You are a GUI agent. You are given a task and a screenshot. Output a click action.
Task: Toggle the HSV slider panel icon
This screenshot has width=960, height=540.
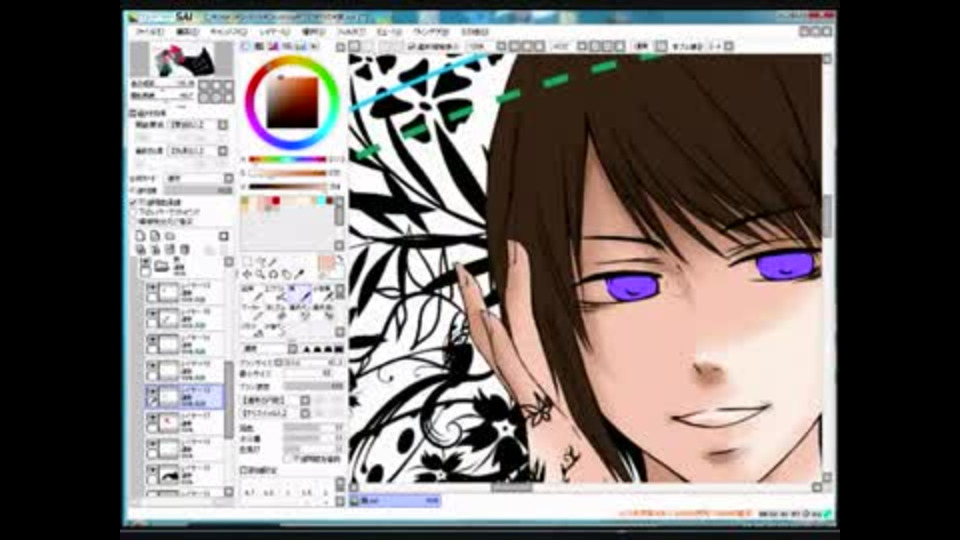tap(273, 47)
